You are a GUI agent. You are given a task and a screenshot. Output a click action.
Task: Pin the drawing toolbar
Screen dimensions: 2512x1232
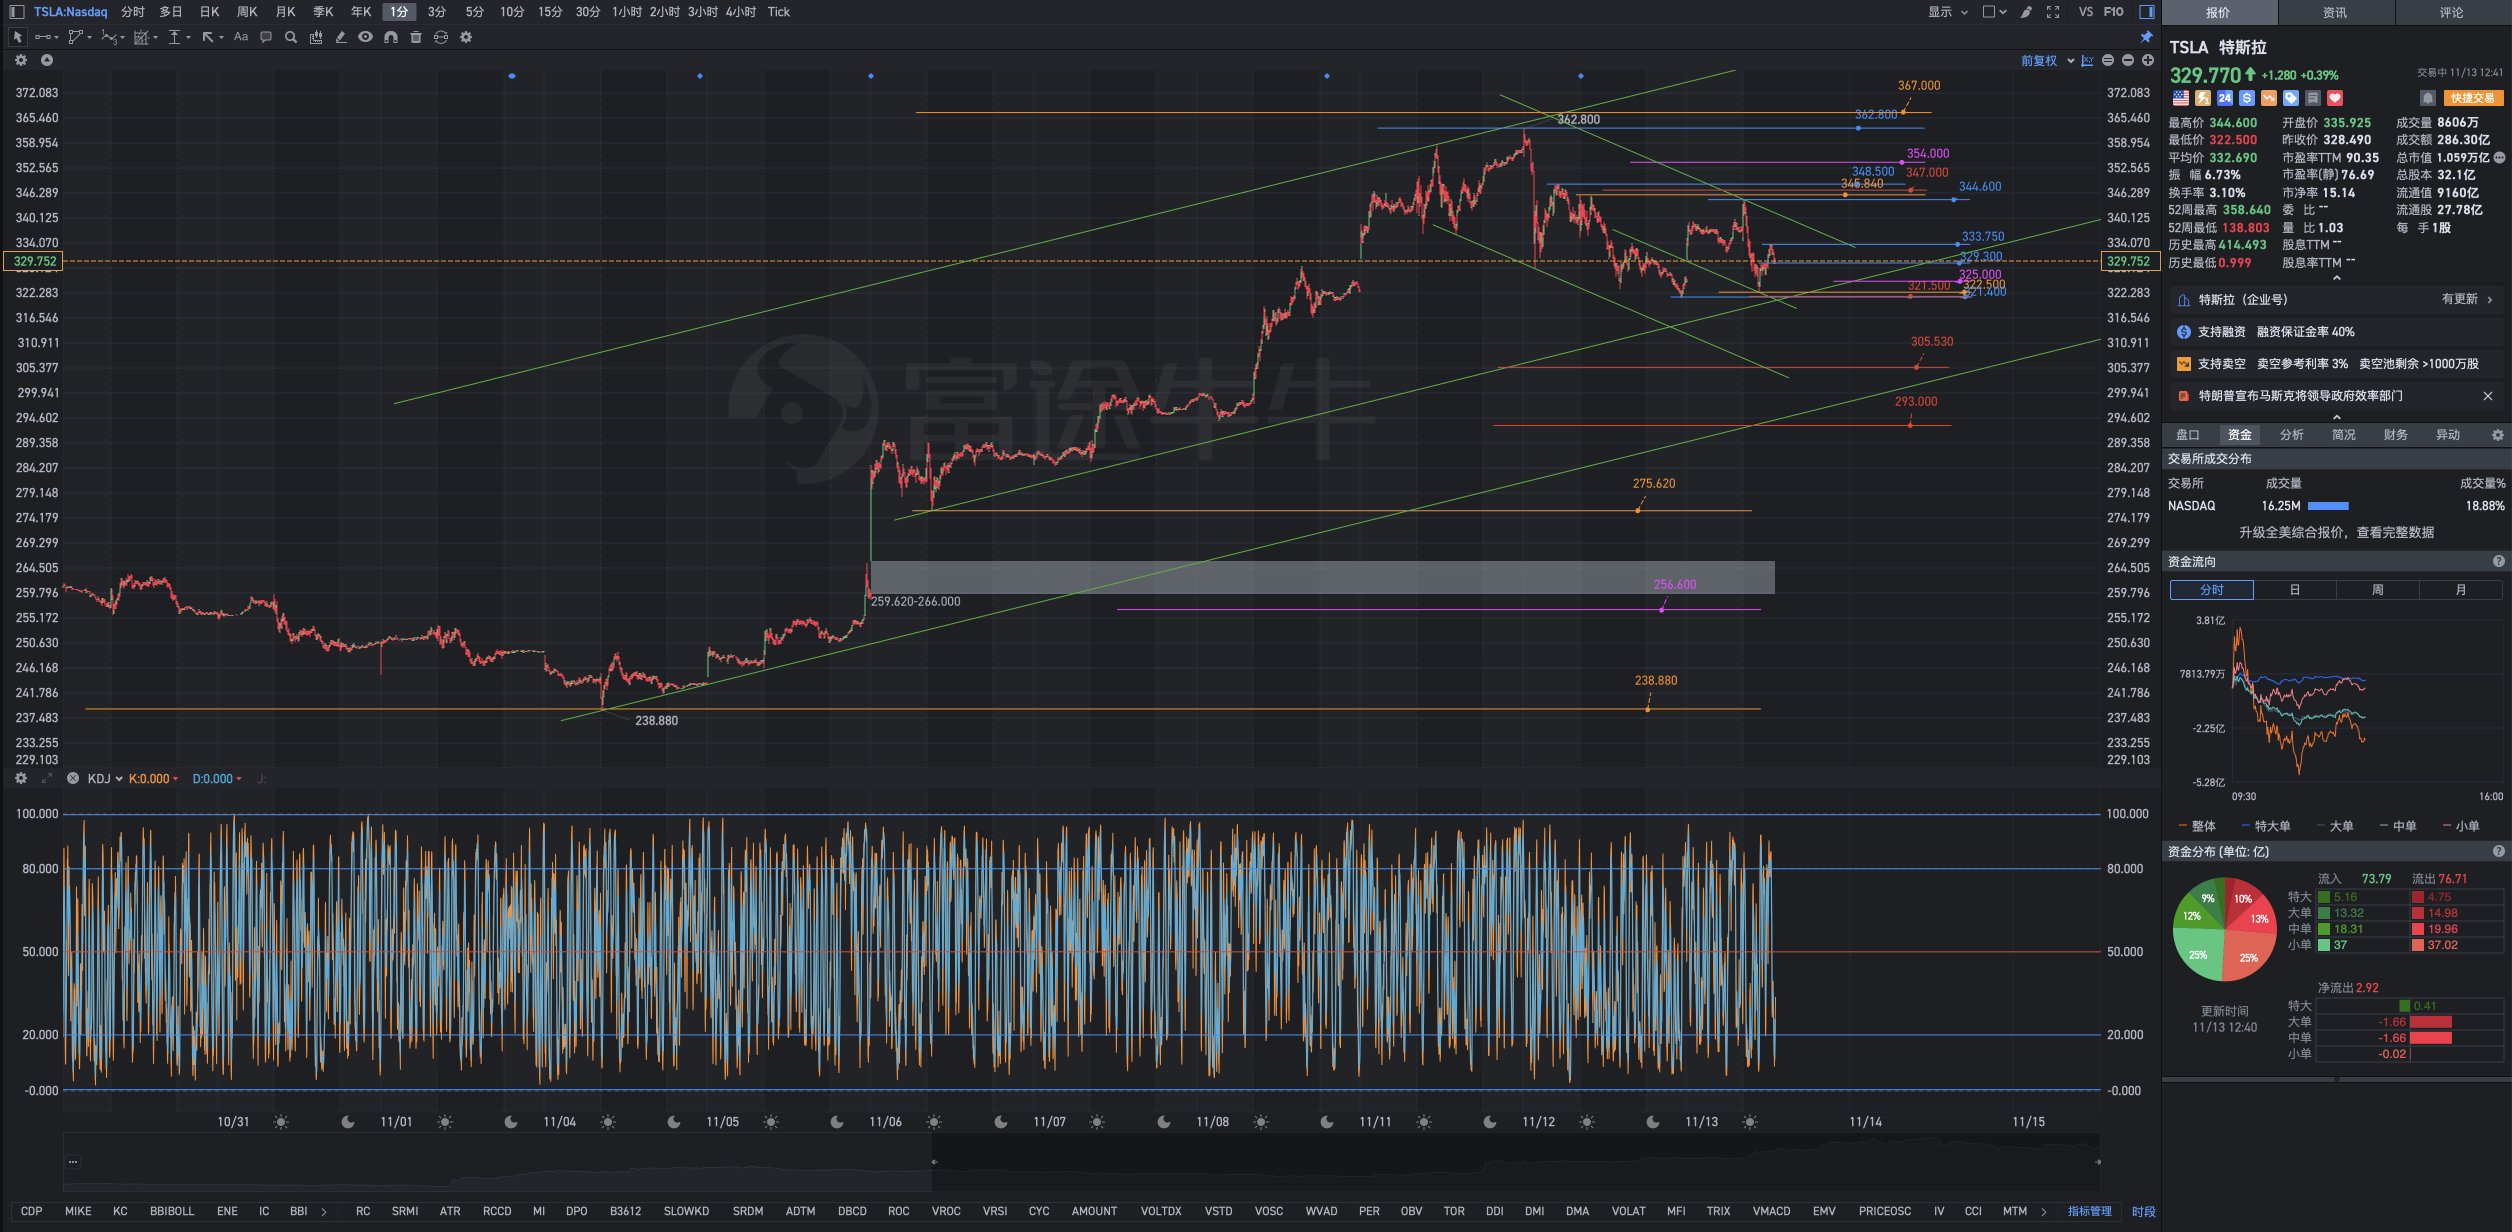tap(2147, 37)
